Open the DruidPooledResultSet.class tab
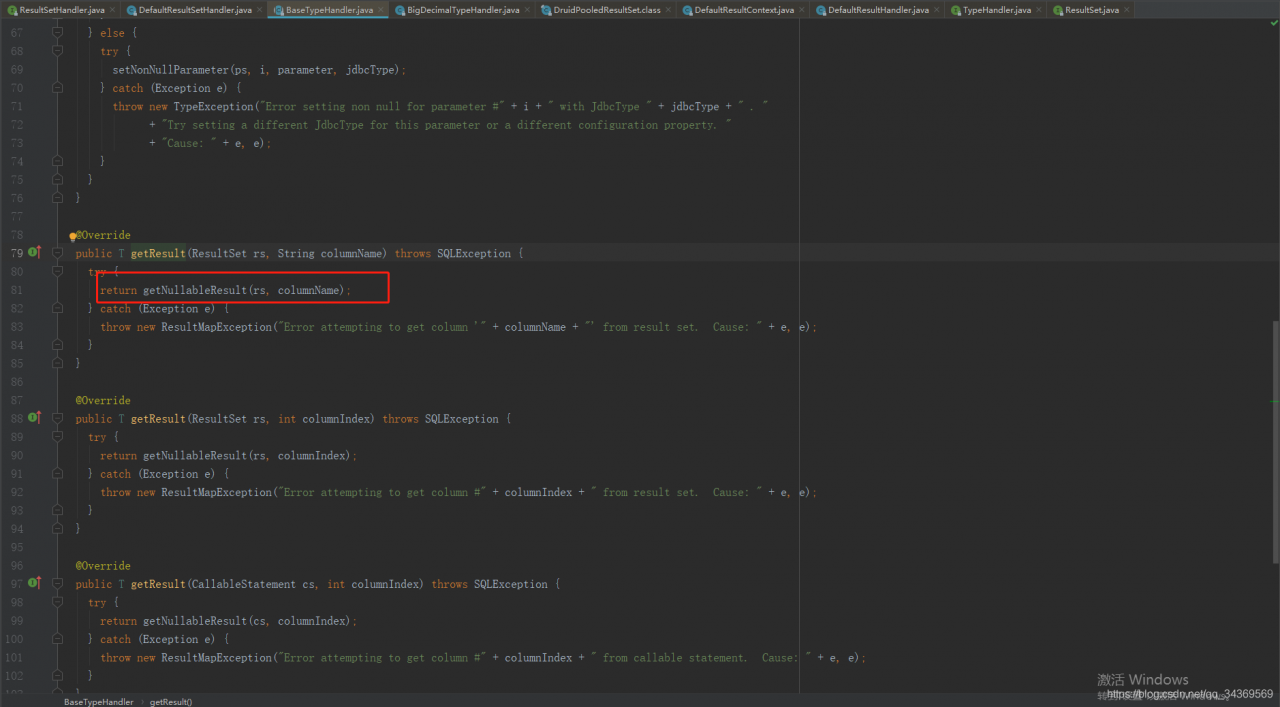Viewport: 1280px width, 707px height. coord(607,9)
